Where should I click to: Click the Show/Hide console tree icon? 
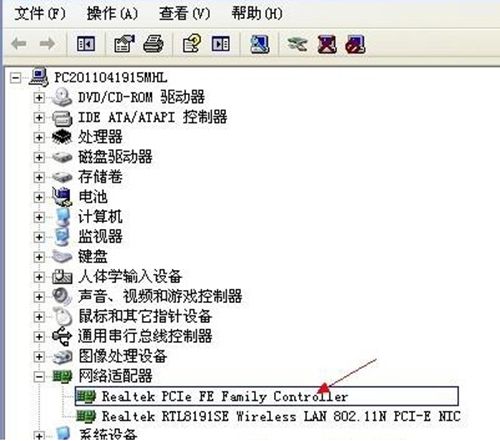[86, 44]
